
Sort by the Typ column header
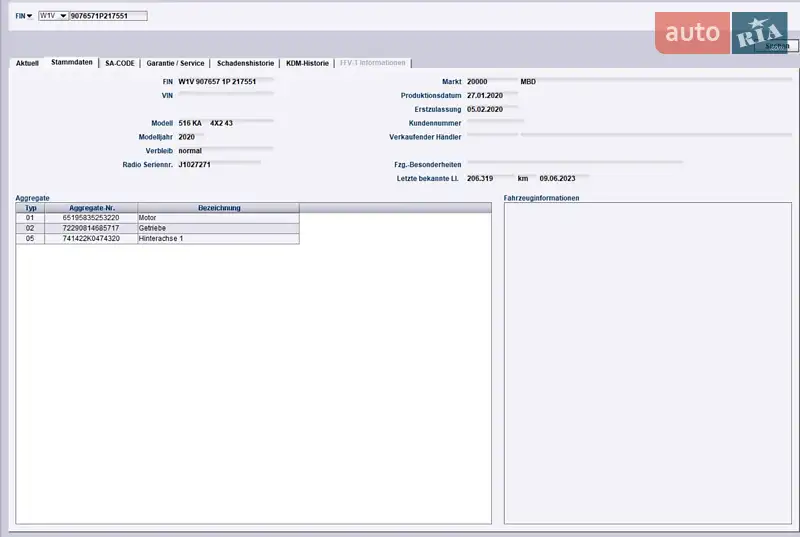(30, 208)
